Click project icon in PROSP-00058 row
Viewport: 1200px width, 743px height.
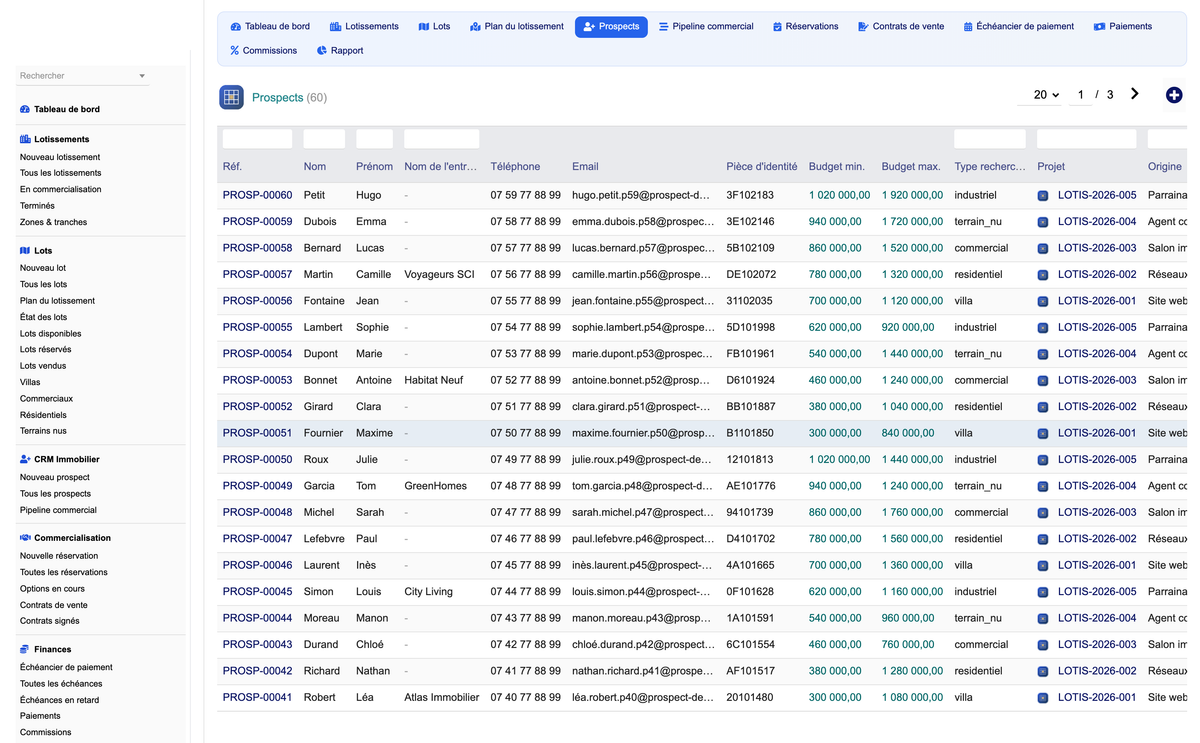tap(1043, 249)
